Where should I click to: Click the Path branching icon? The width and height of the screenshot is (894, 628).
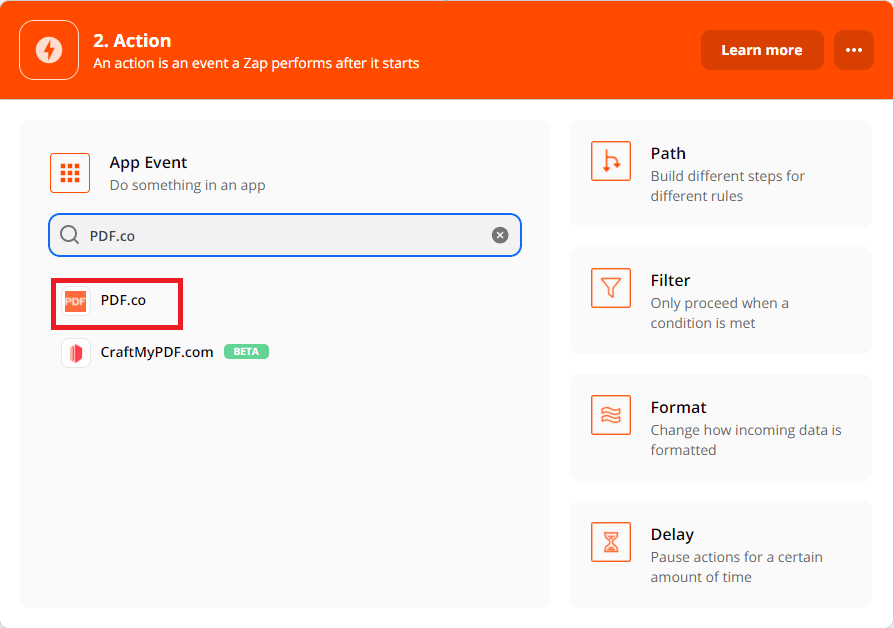point(610,161)
